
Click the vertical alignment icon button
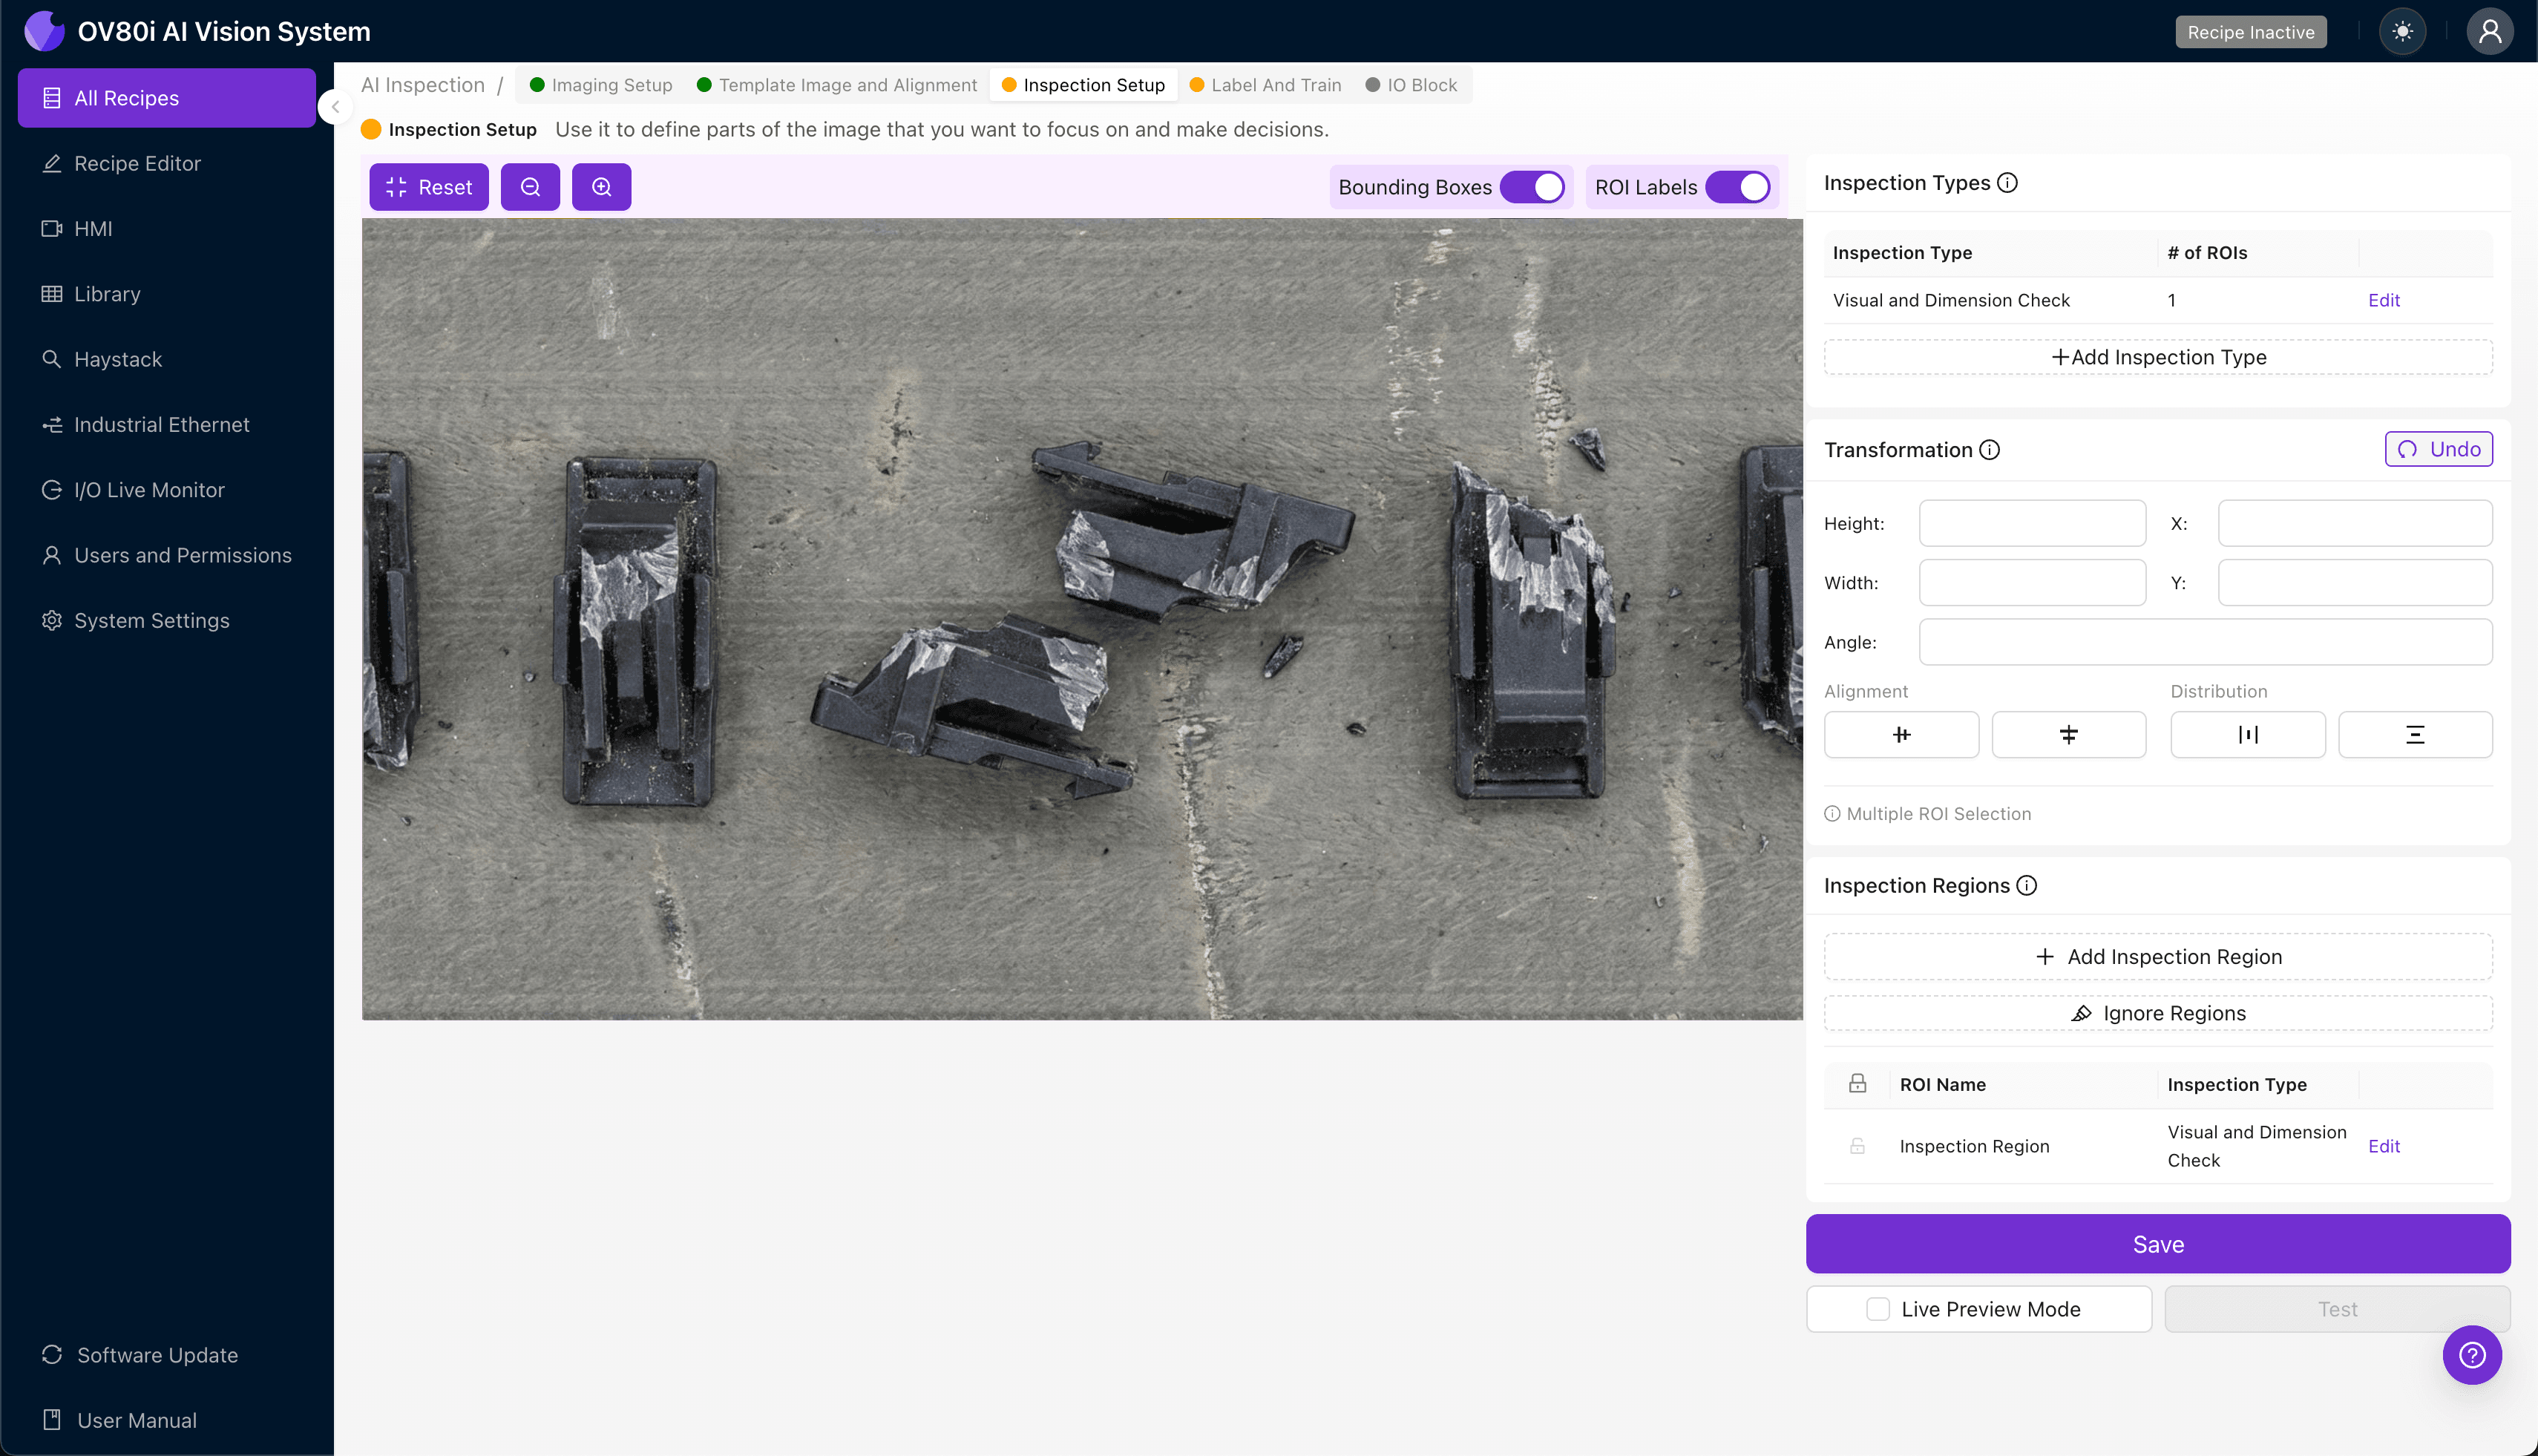2068,735
